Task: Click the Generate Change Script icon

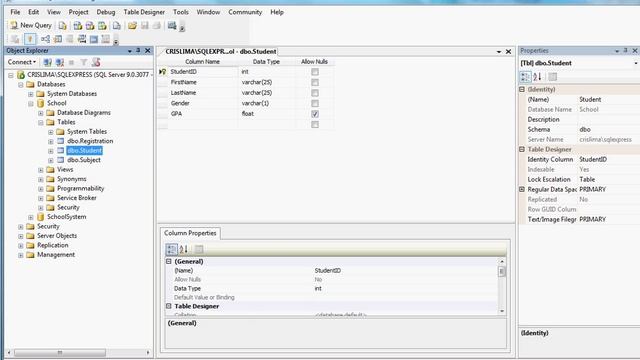Action: click(x=15, y=39)
